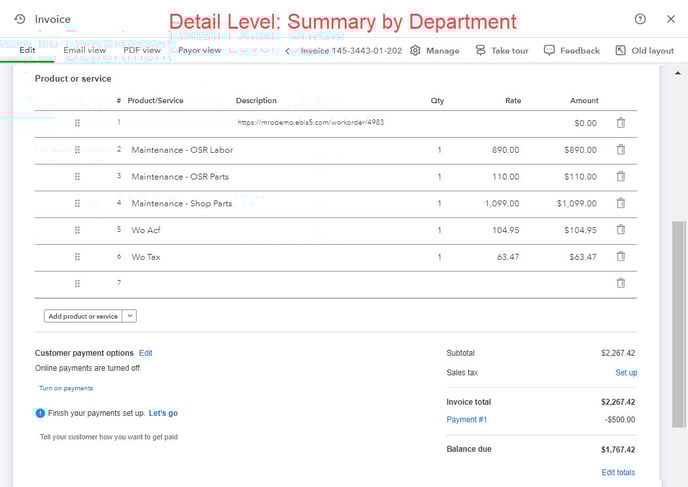Viewport: 688px width, 487px height.
Task: Grab drag handle of line 1
Action: (x=77, y=123)
